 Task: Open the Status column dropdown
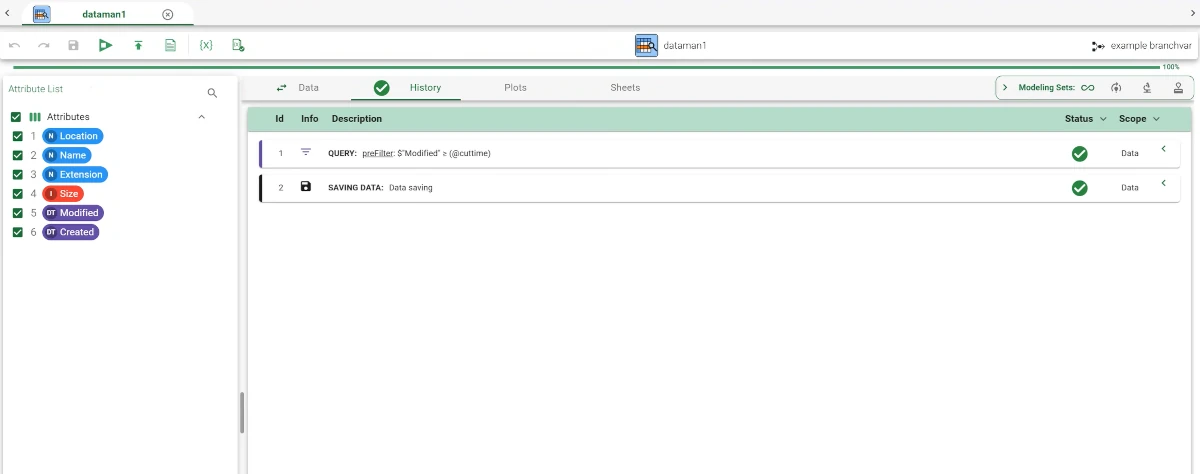pos(1104,119)
